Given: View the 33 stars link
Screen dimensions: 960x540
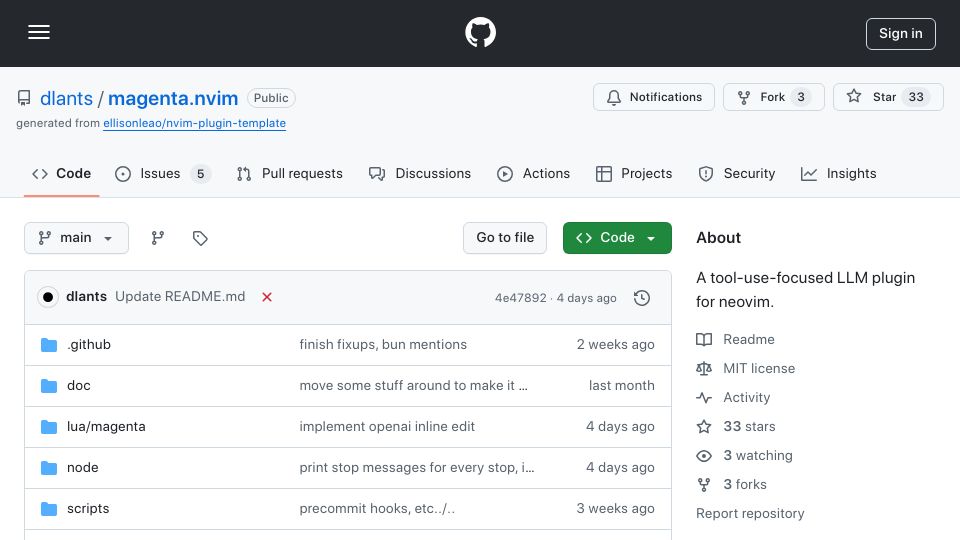Looking at the screenshot, I should [x=749, y=427].
